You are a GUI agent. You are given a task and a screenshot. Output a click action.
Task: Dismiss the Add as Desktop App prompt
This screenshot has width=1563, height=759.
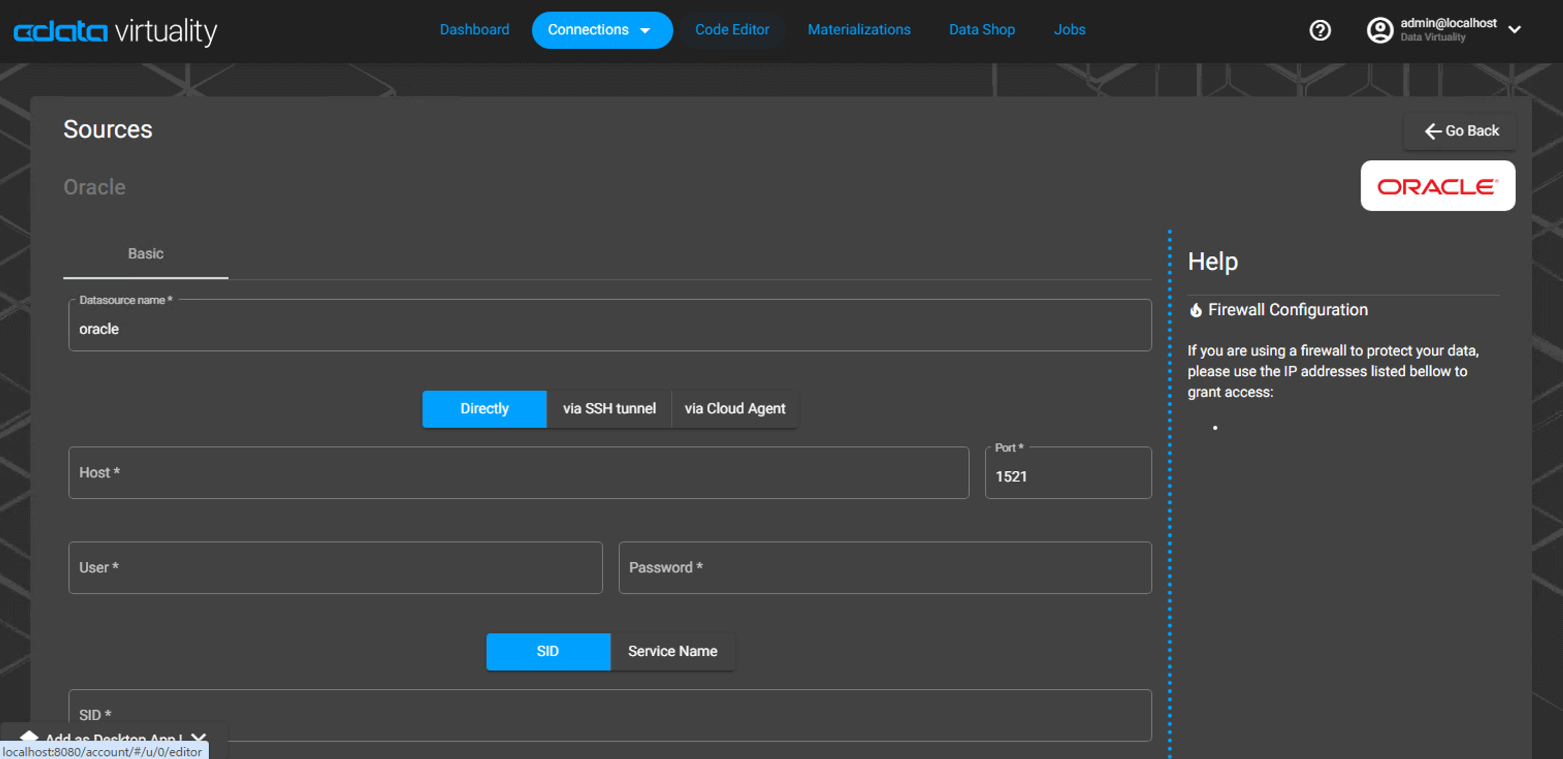pyautogui.click(x=200, y=738)
